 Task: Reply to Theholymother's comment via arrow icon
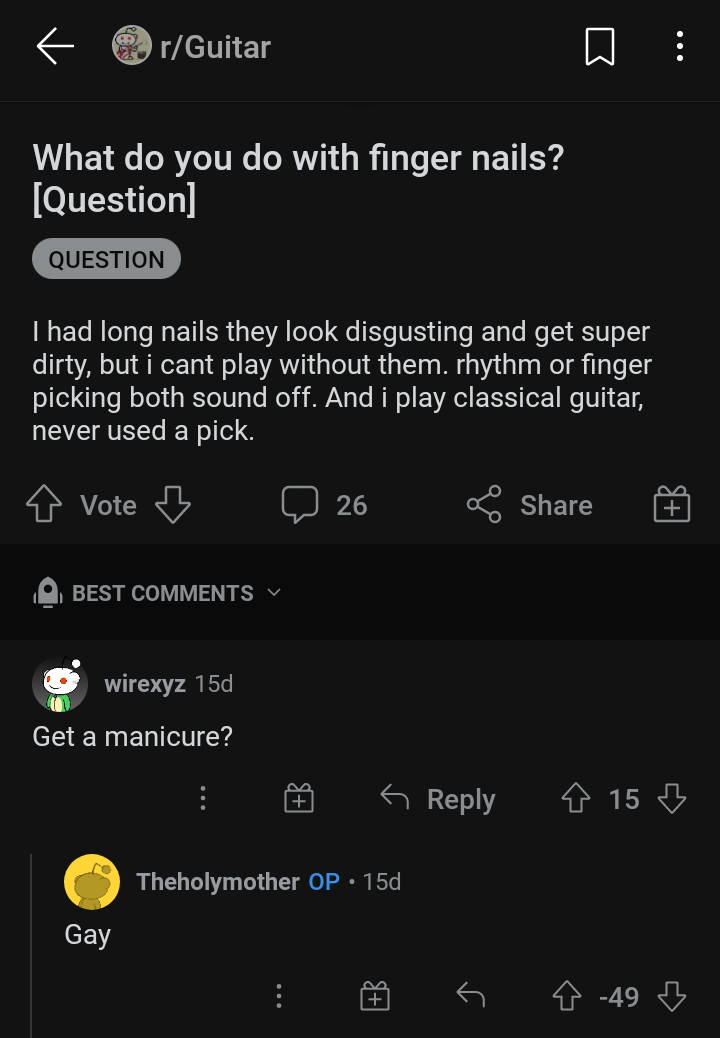point(470,995)
